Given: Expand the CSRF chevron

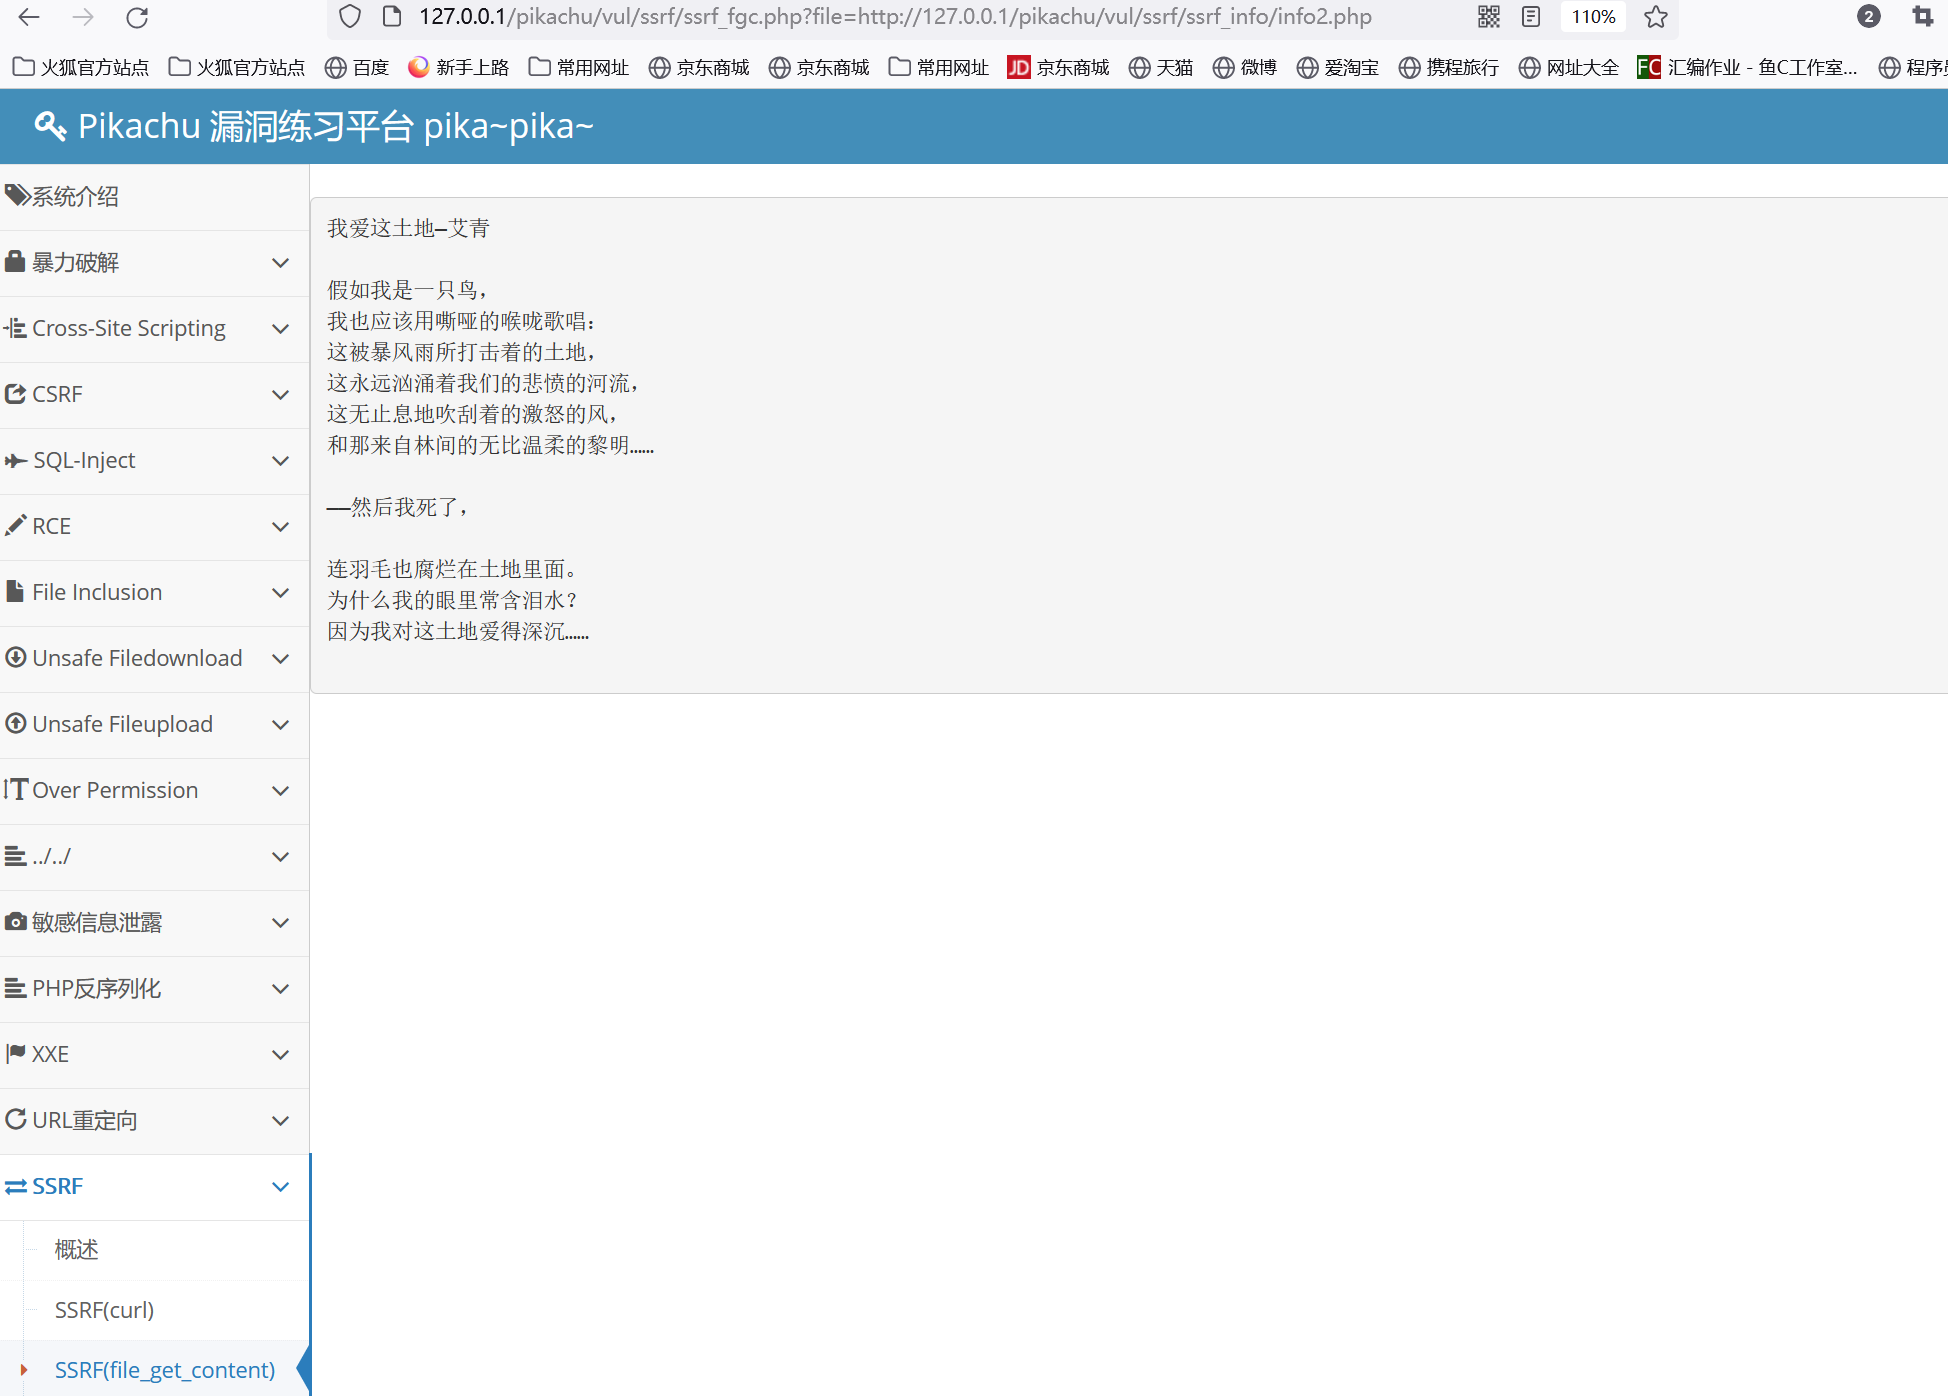Looking at the screenshot, I should [x=281, y=395].
